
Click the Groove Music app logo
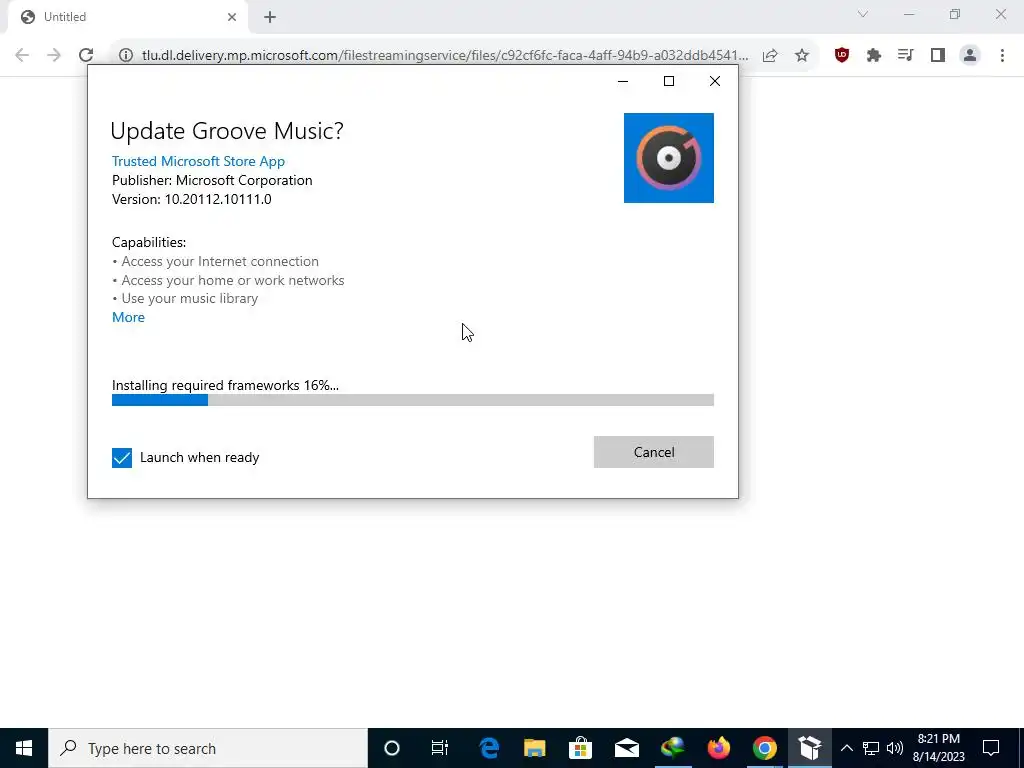pyautogui.click(x=669, y=158)
